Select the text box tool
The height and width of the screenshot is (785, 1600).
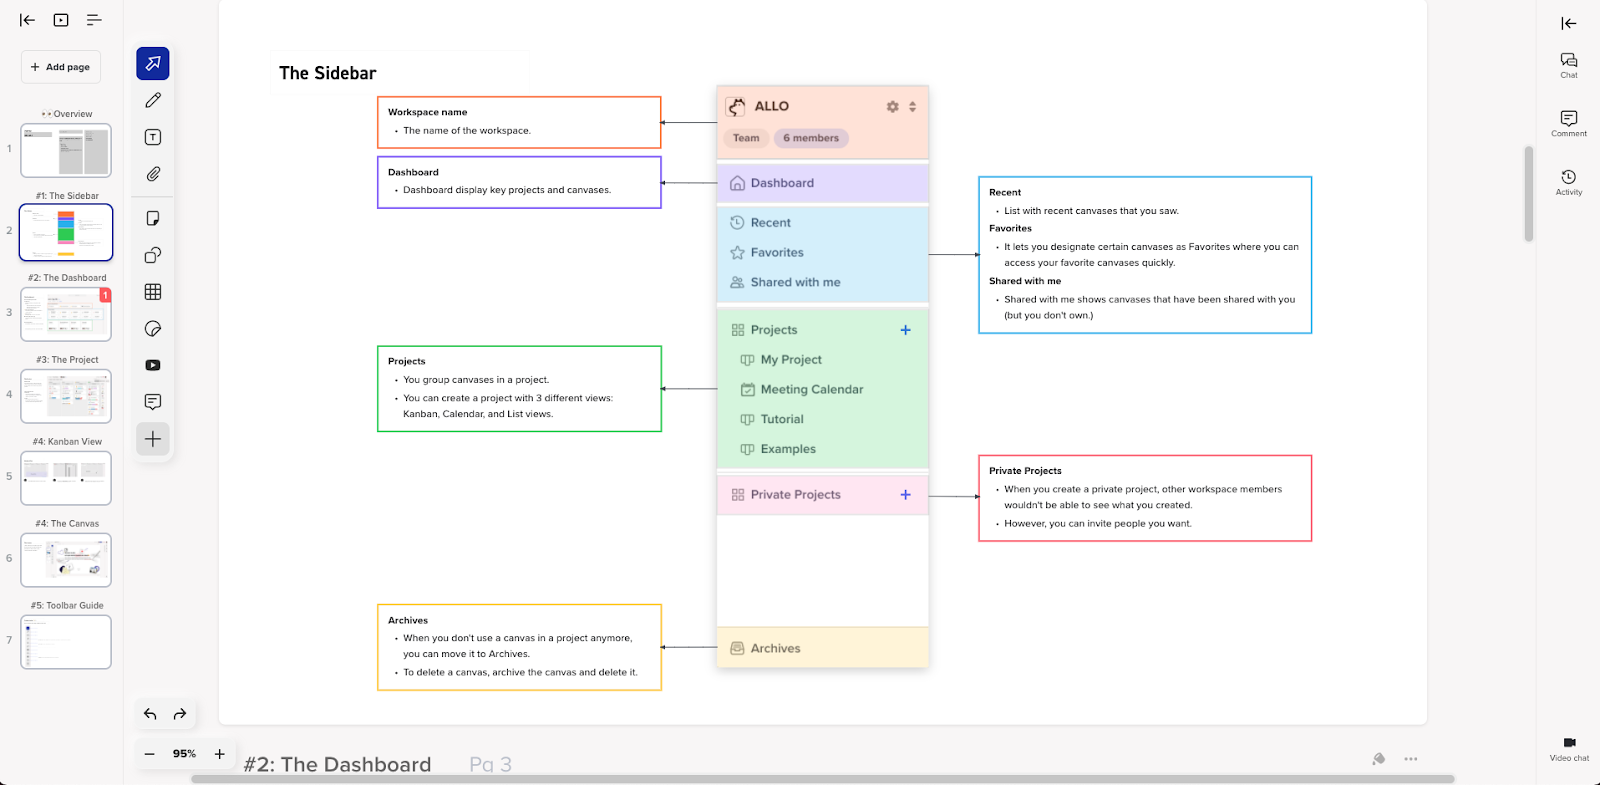153,137
